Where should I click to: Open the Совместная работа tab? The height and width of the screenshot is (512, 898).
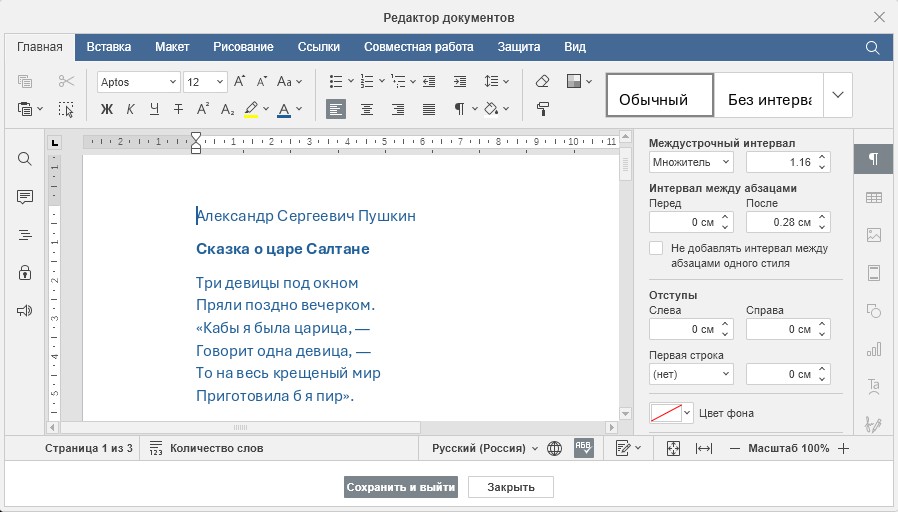coord(419,47)
